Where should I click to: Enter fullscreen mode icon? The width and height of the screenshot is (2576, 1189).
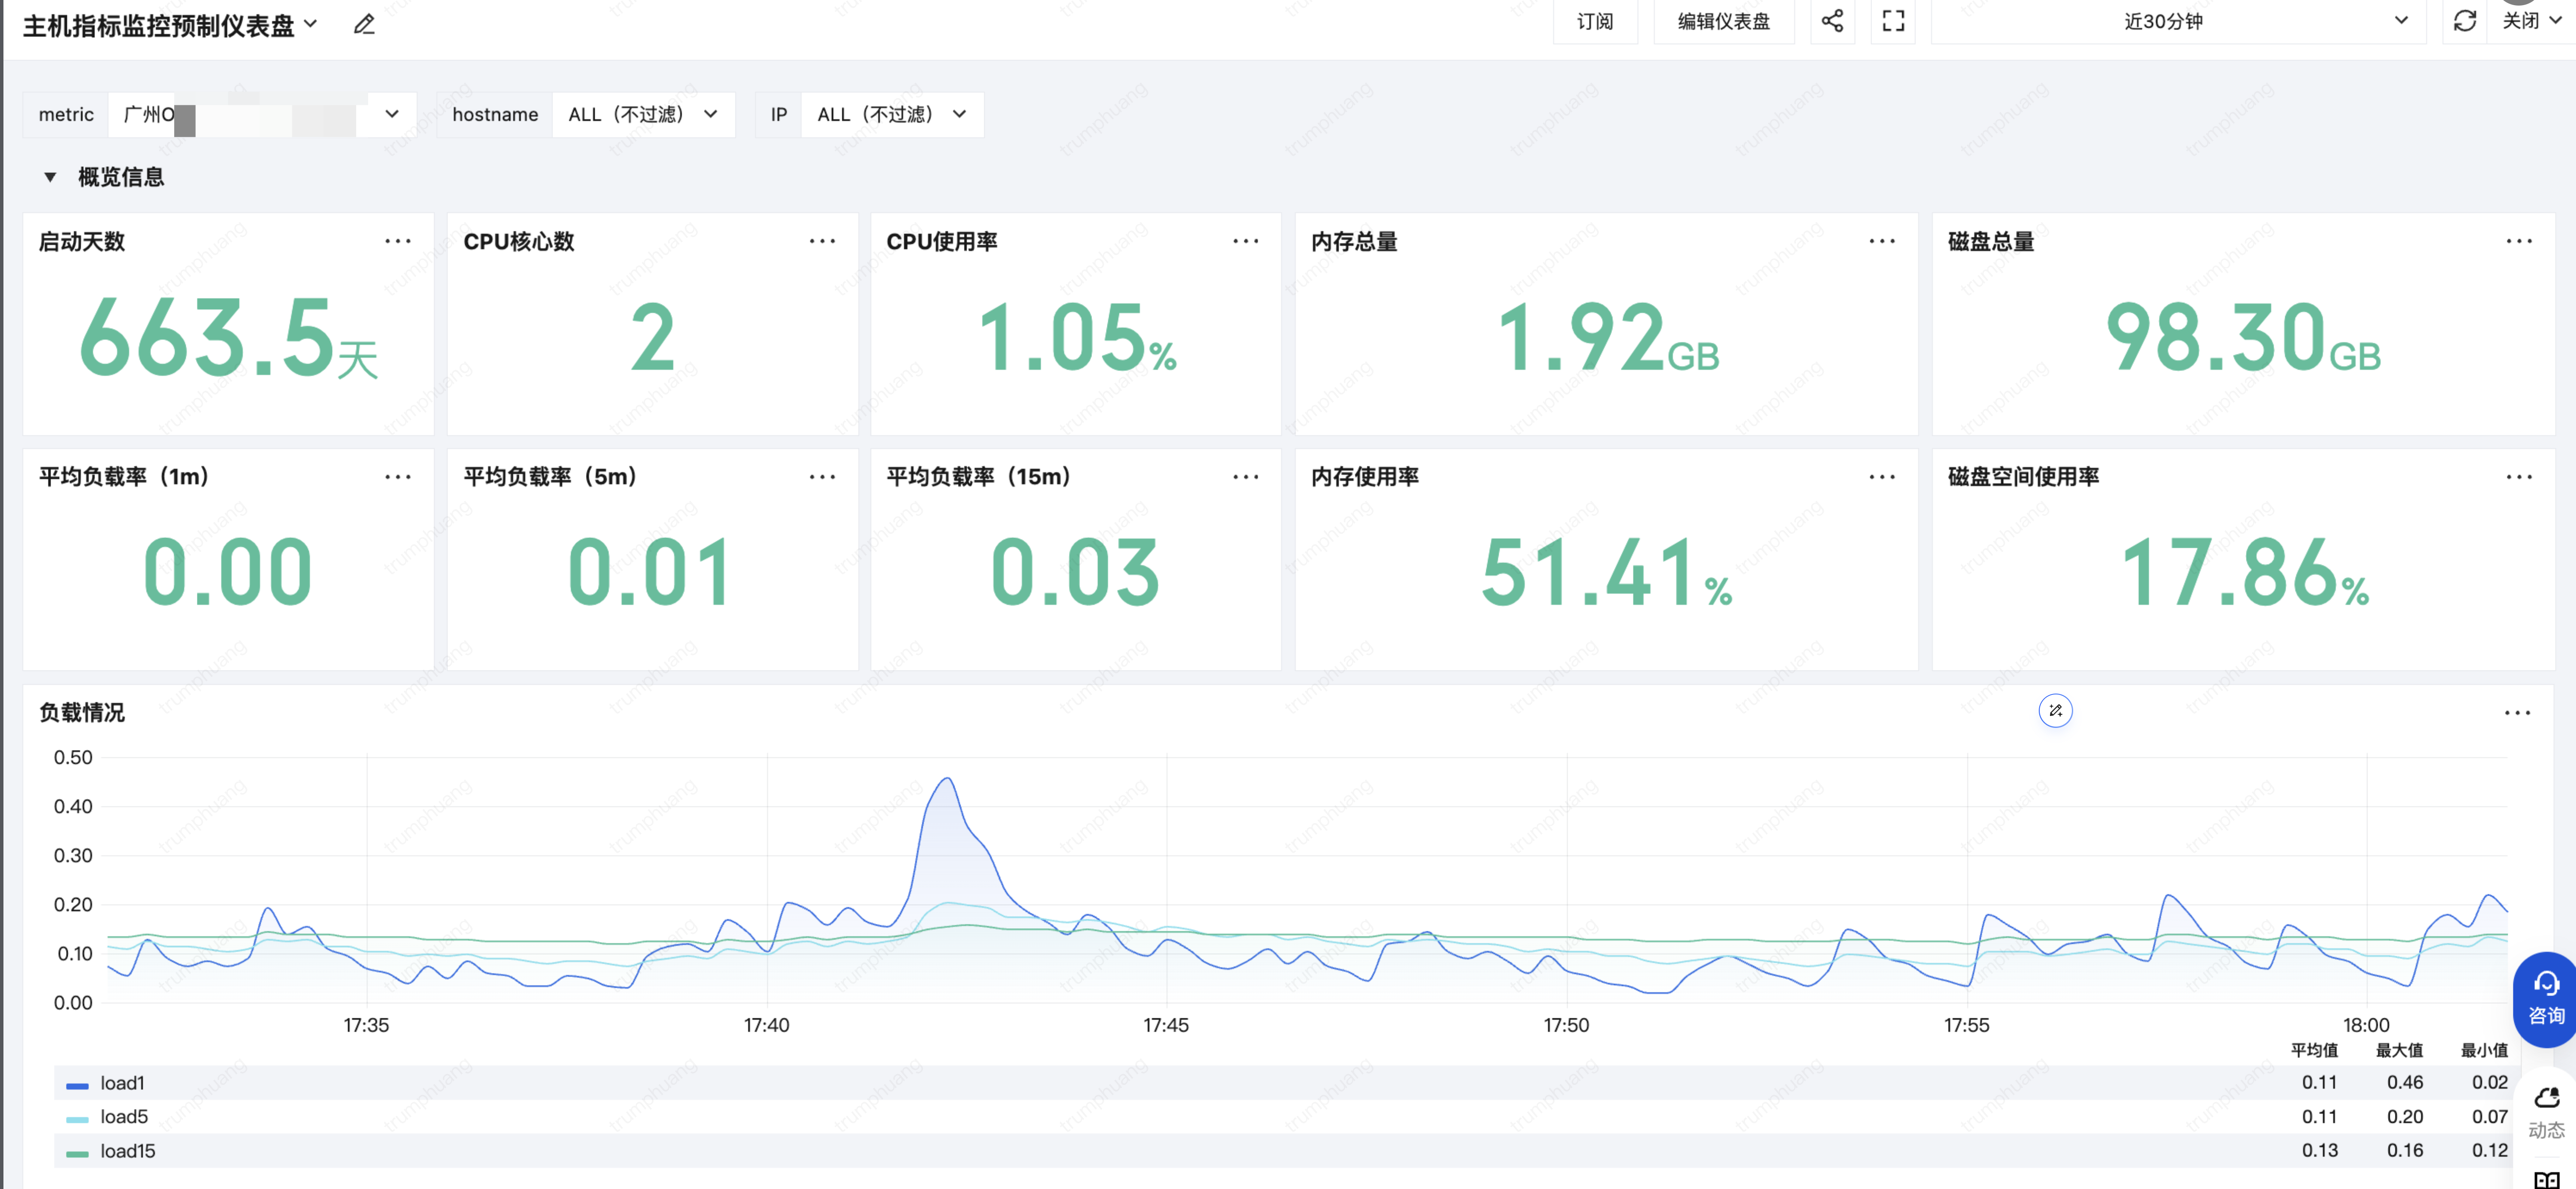pos(1893,21)
